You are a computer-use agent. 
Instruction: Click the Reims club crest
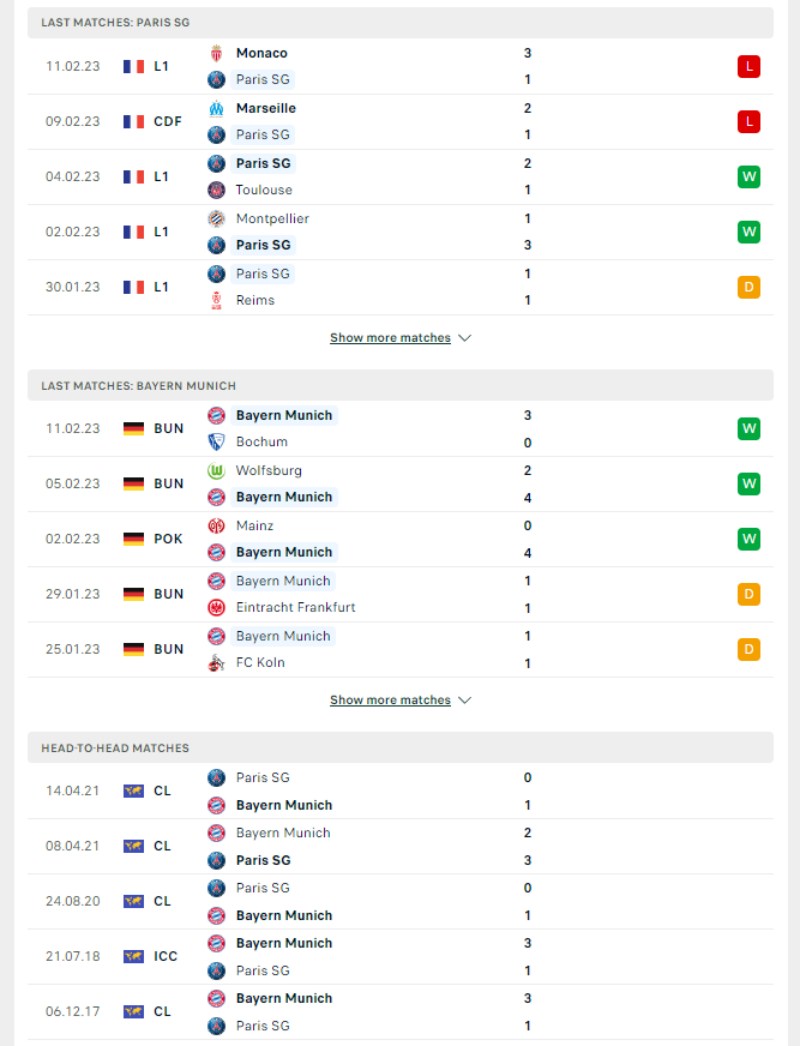(x=216, y=300)
